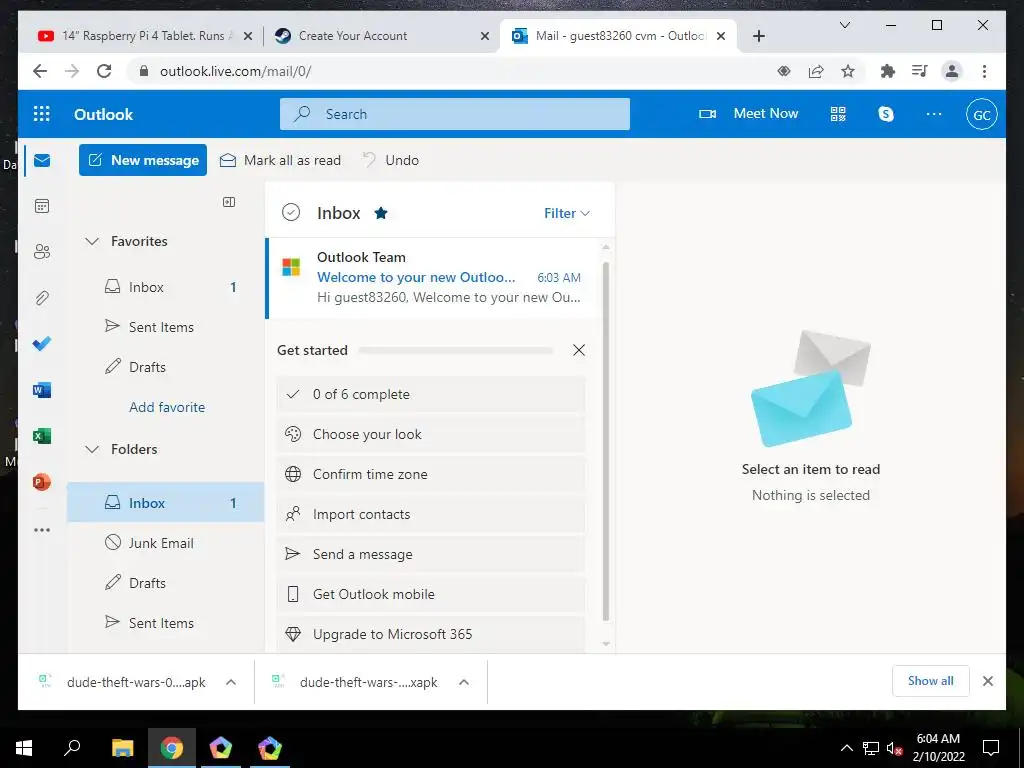The width and height of the screenshot is (1024, 768).
Task: Show more apps ellipsis in sidebar
Action: [42, 530]
